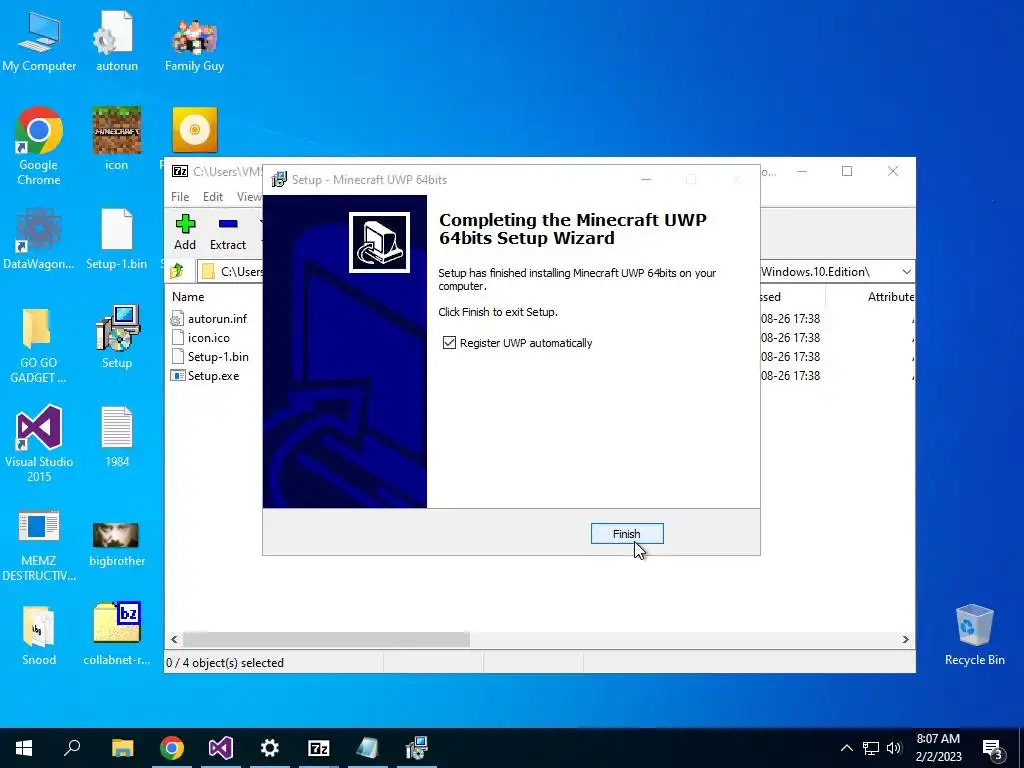Screen dimensions: 1024x768
Task: Open the View menu in 7-Zip
Action: (249, 197)
